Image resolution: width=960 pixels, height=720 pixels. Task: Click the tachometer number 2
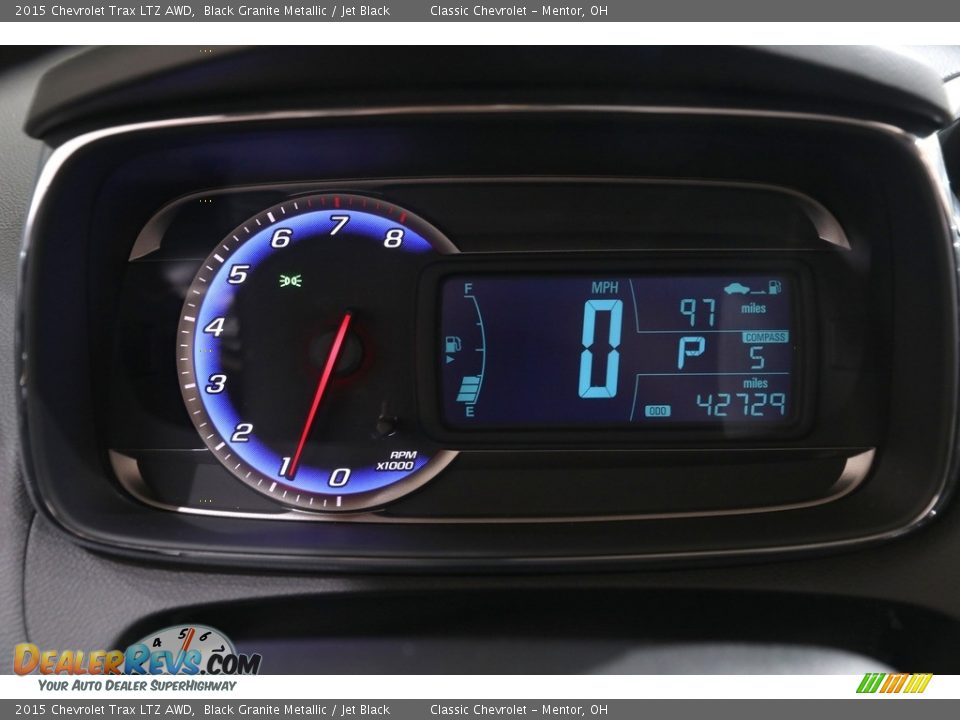(x=241, y=433)
